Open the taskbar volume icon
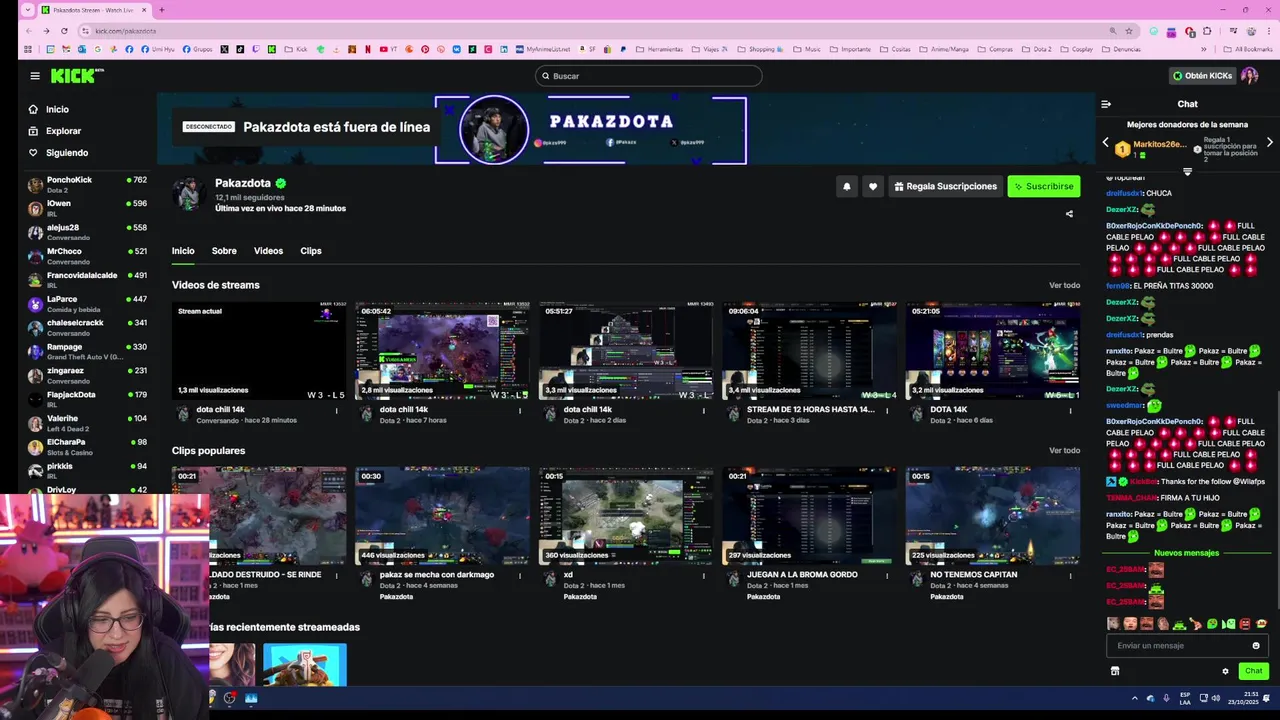This screenshot has width=1280, height=720. (1217, 698)
